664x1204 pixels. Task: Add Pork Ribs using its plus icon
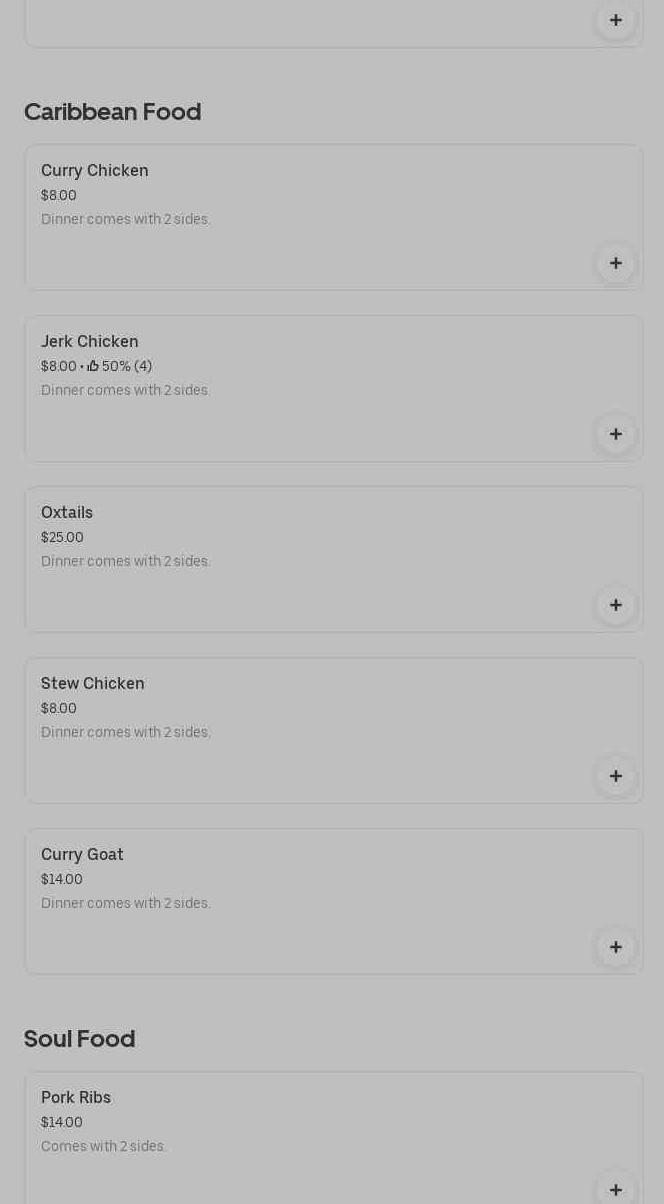[616, 1189]
